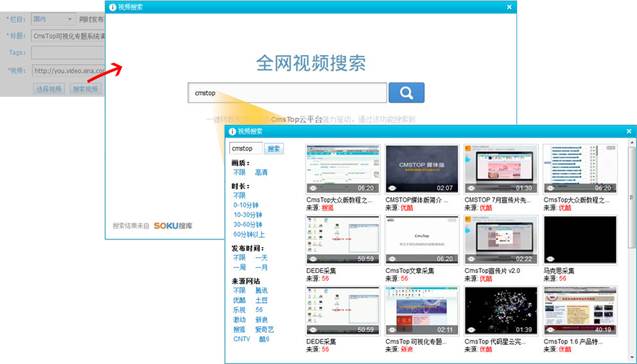The width and height of the screenshot is (637, 364).
Task: Choose 搜狐 in the 来源网站 filter list
Action: pos(239,329)
